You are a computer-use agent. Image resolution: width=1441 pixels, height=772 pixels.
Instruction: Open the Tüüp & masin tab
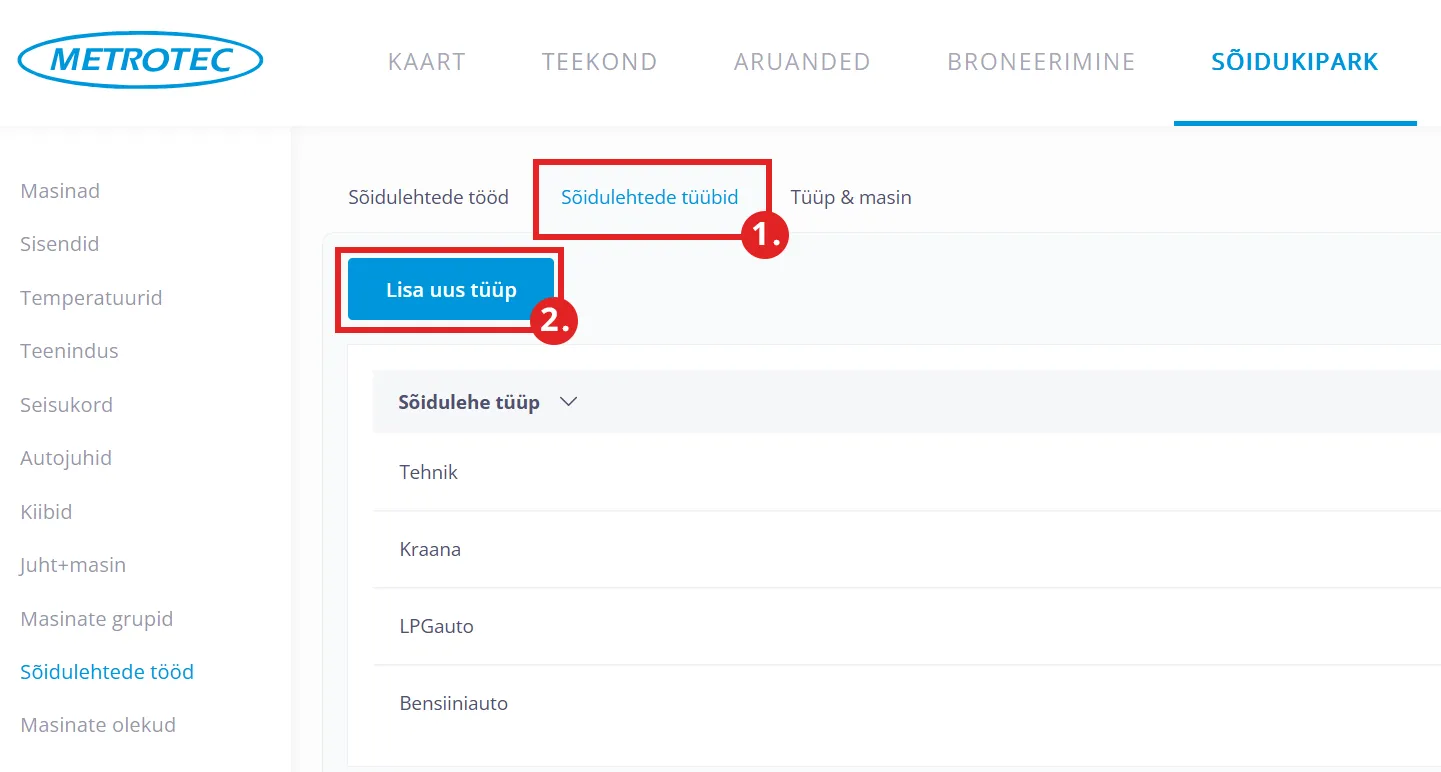851,197
